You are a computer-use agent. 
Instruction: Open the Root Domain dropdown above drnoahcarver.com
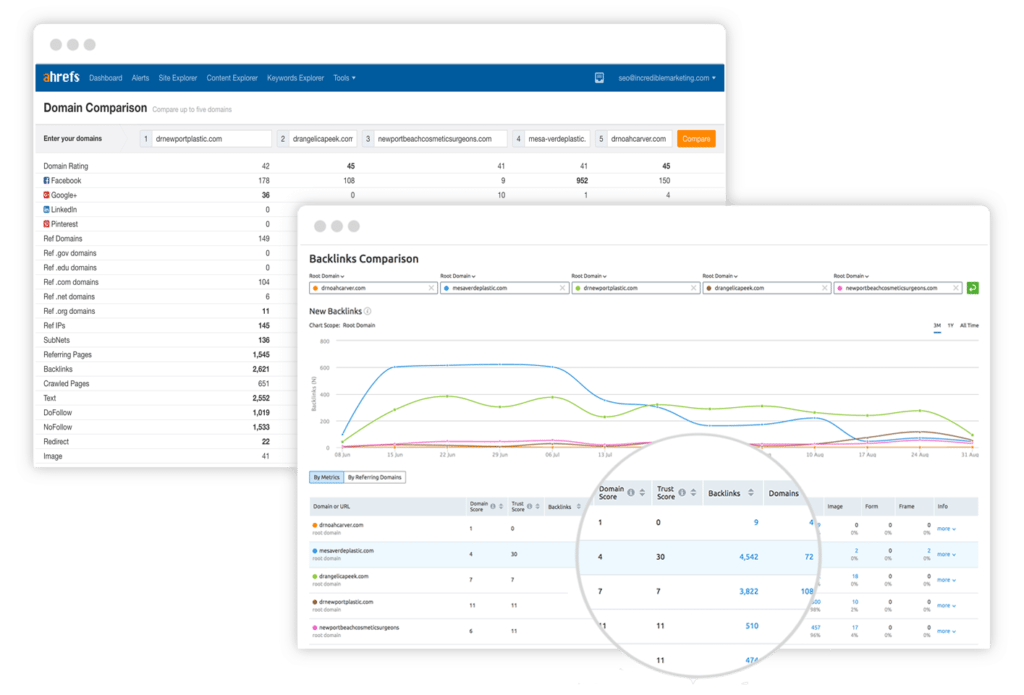(x=327, y=276)
